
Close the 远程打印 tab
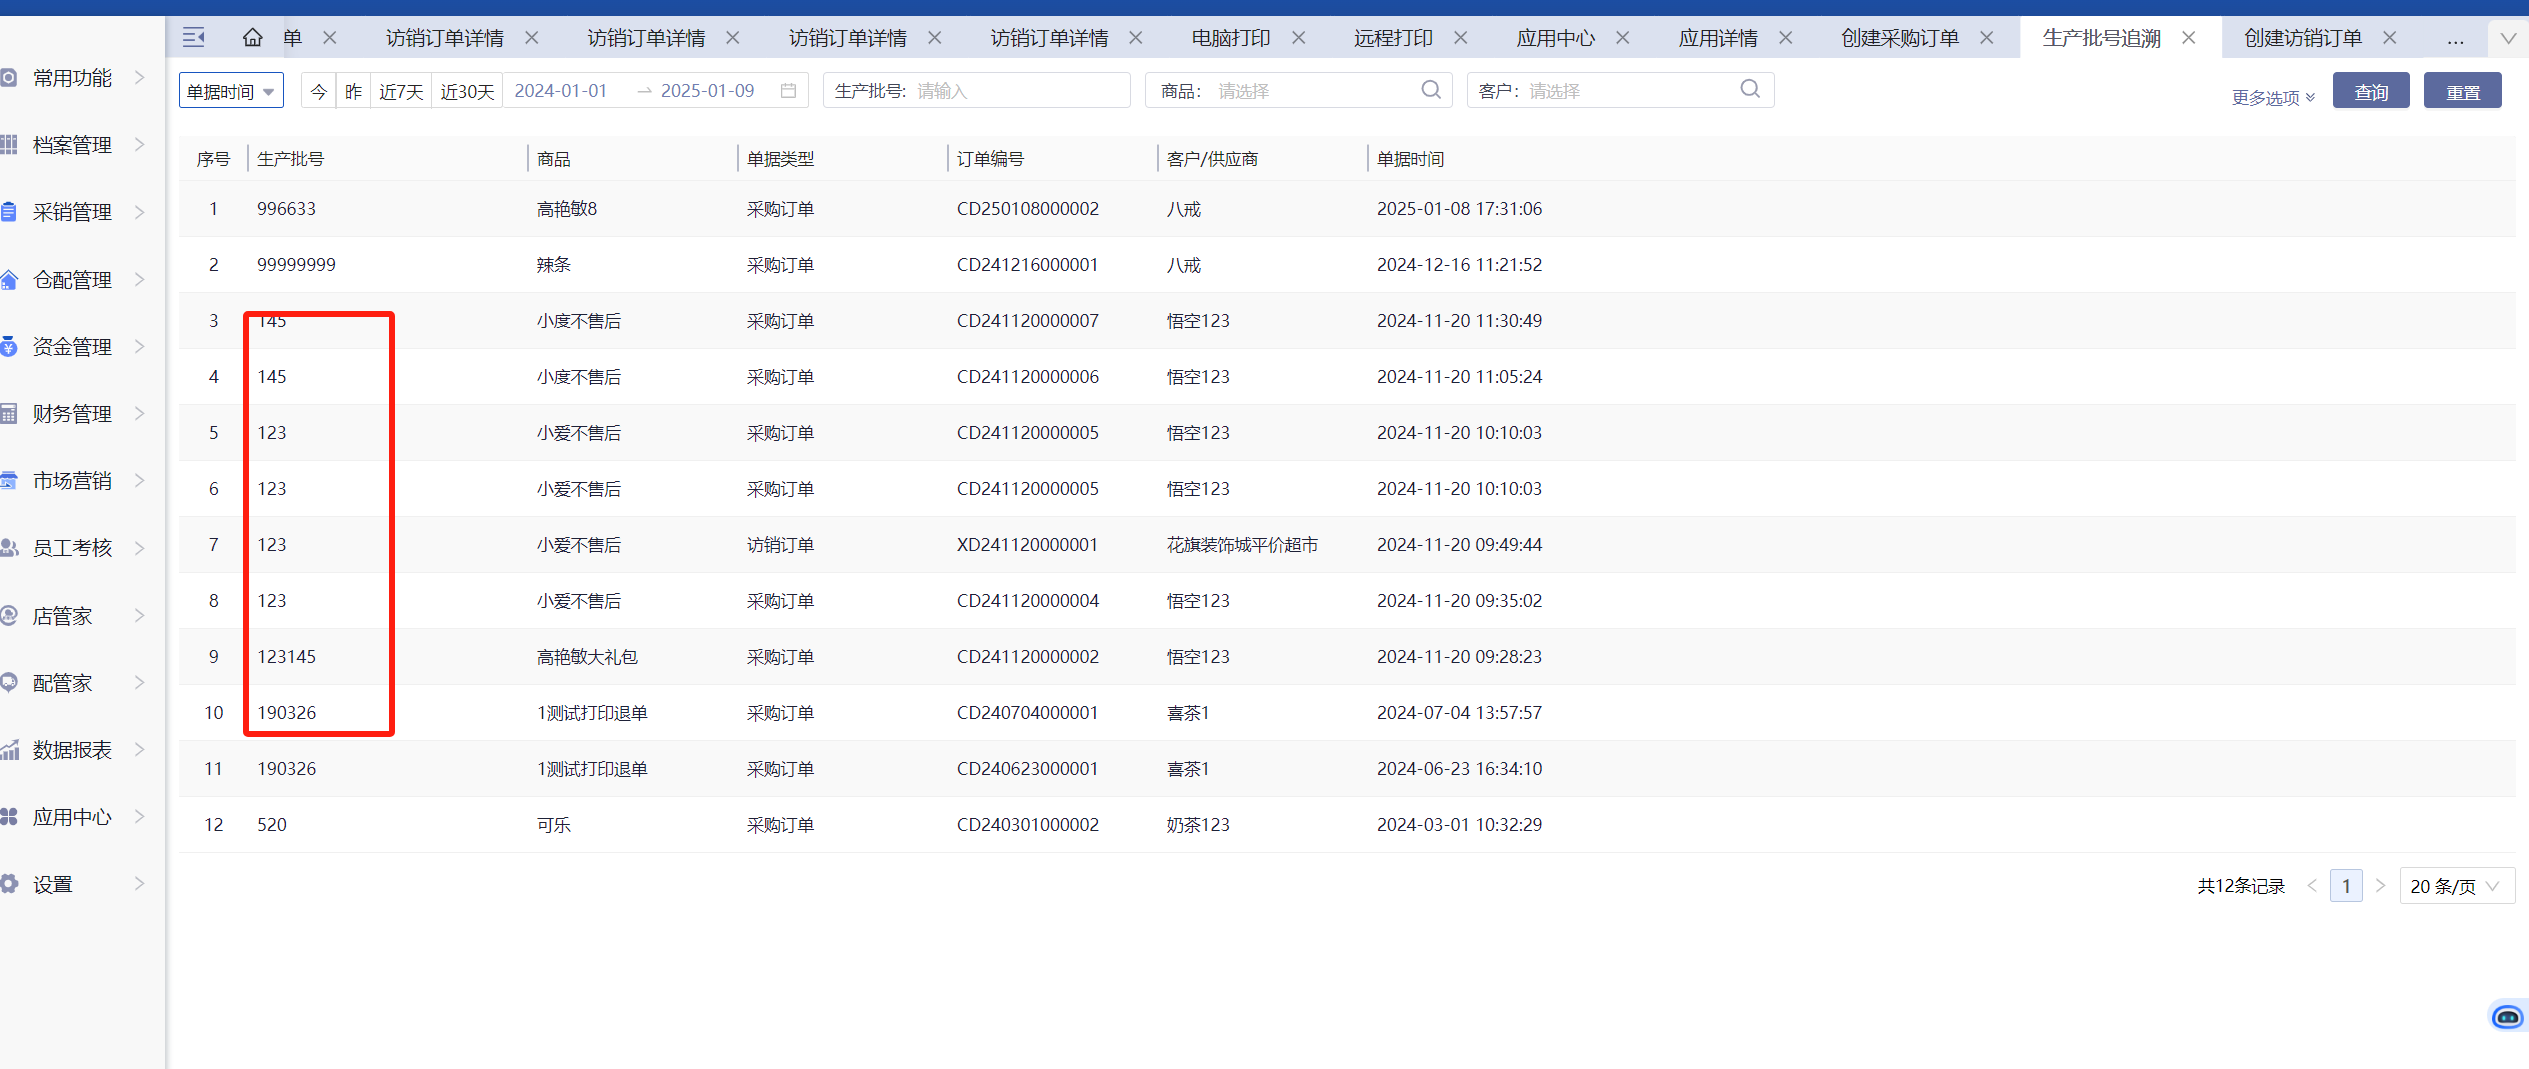coord(1461,38)
